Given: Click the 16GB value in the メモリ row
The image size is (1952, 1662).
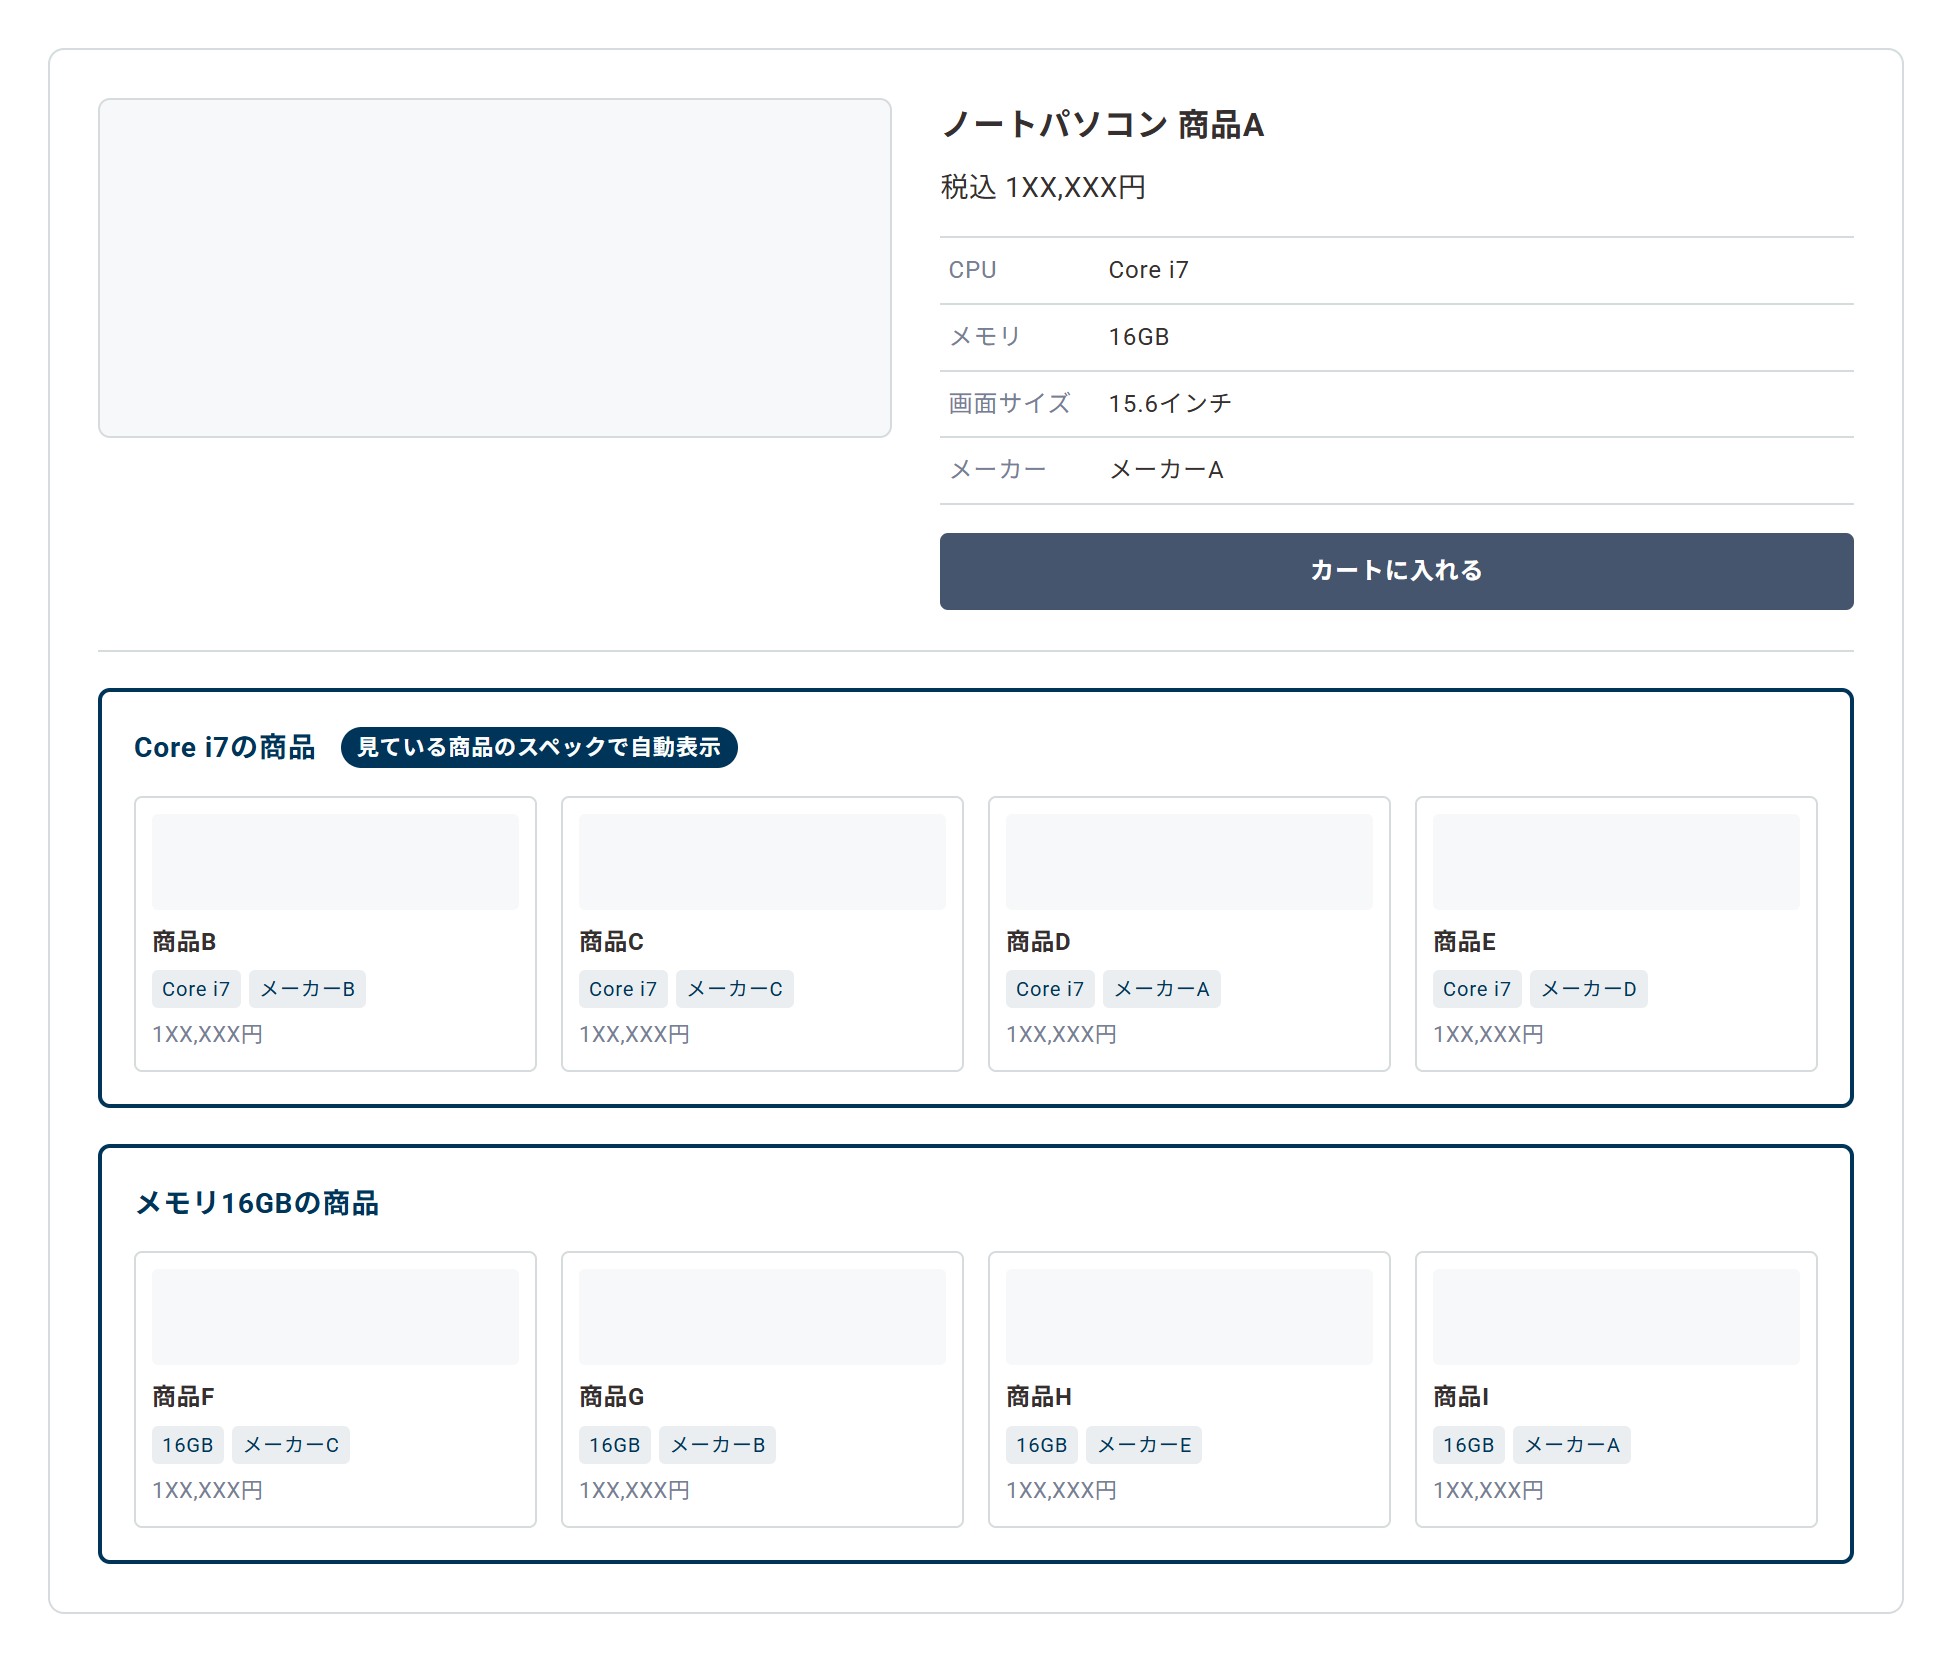Looking at the screenshot, I should [1138, 337].
